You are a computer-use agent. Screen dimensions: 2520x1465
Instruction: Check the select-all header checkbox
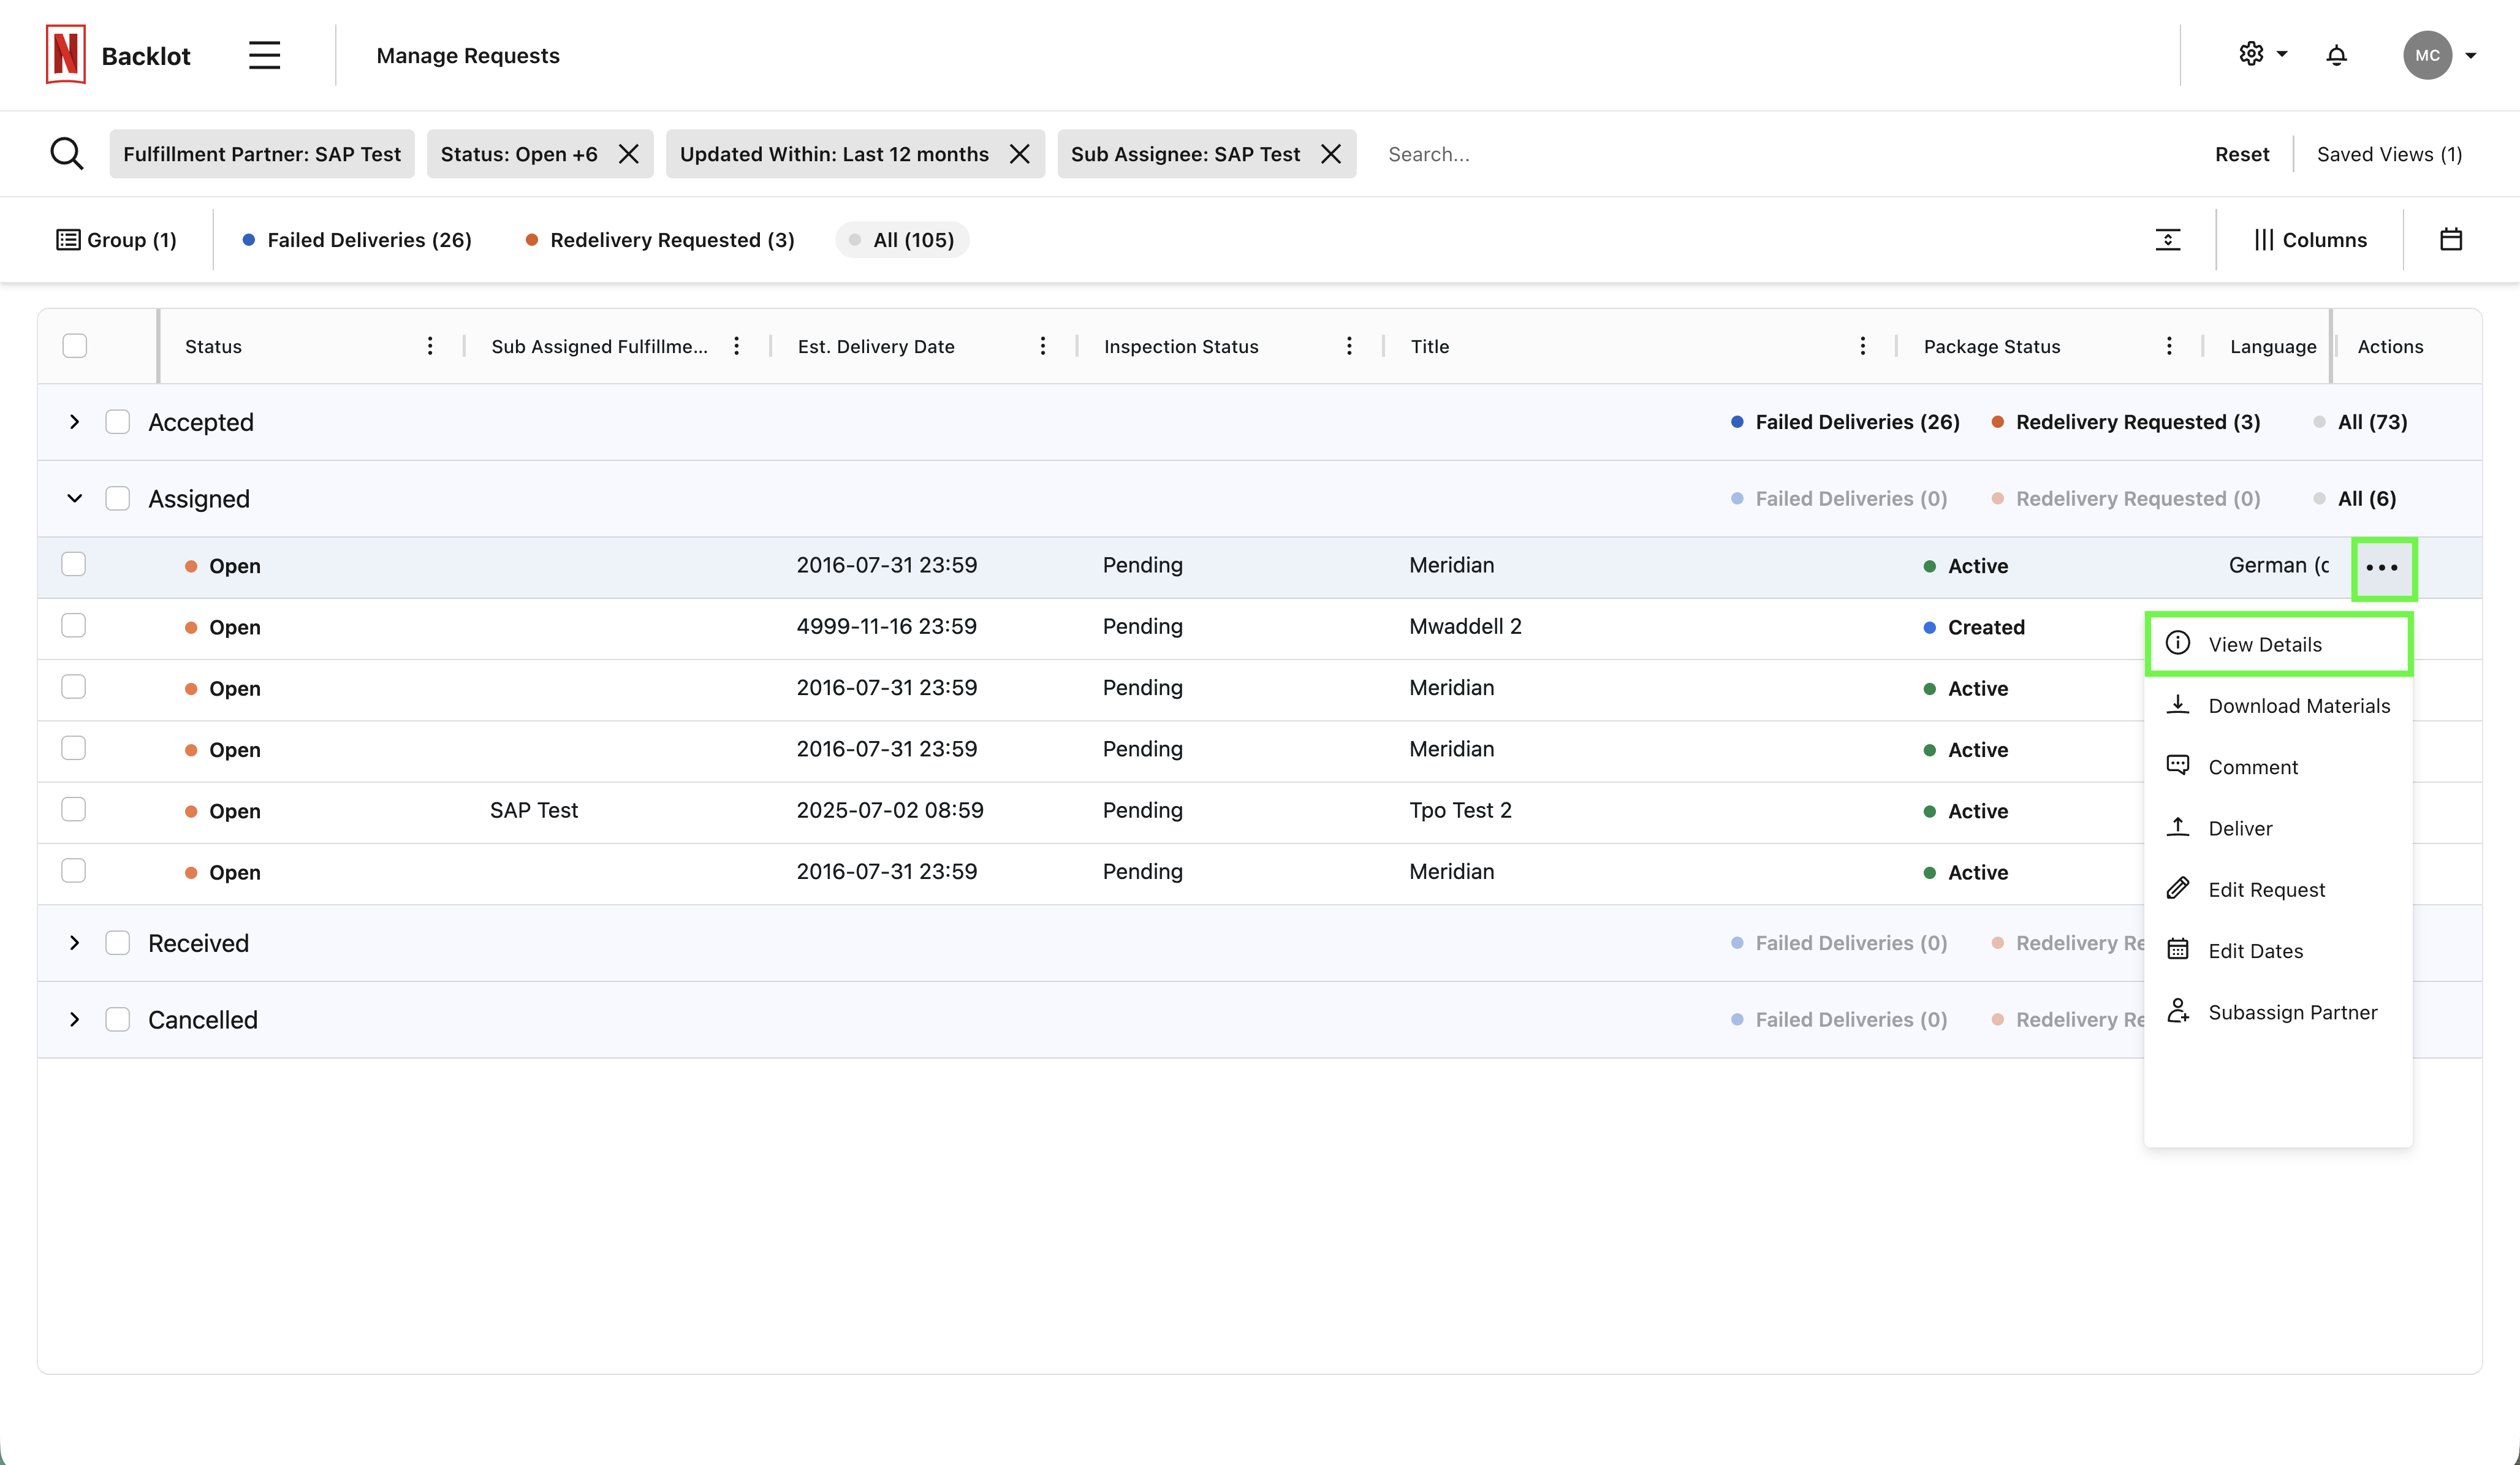[75, 346]
